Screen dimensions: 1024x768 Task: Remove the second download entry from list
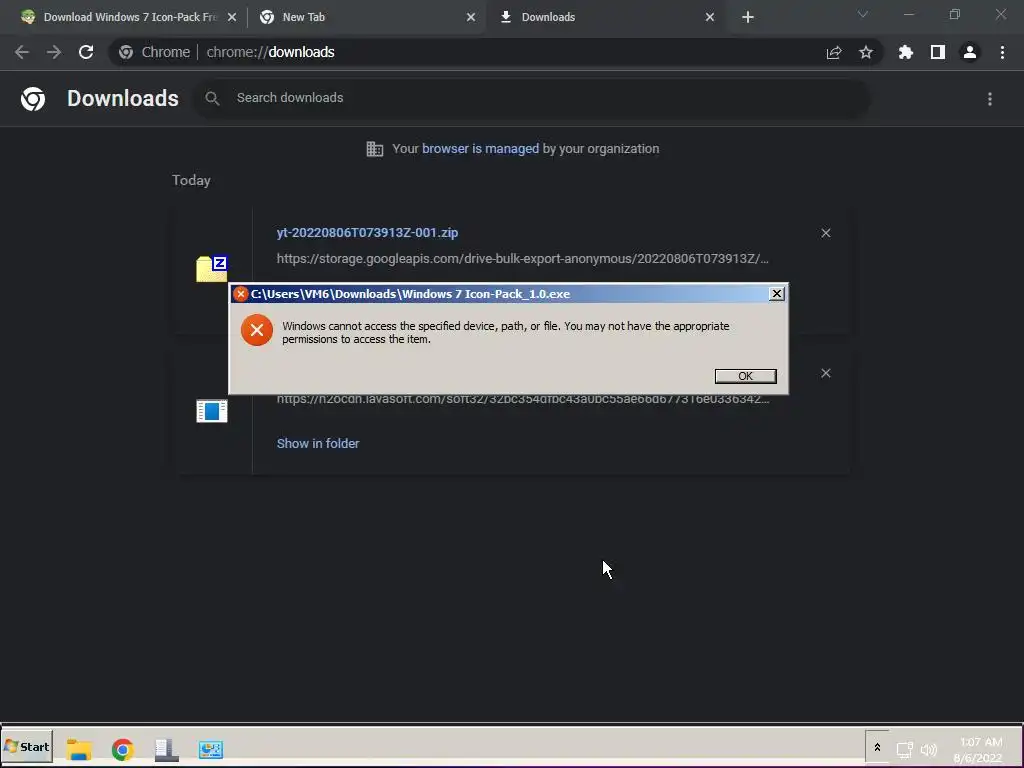click(825, 373)
